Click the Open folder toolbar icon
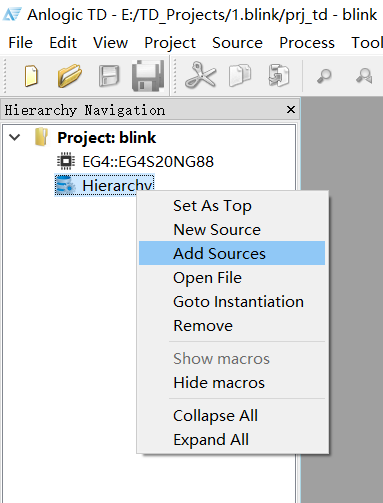This screenshot has width=383, height=503. [x=70, y=76]
